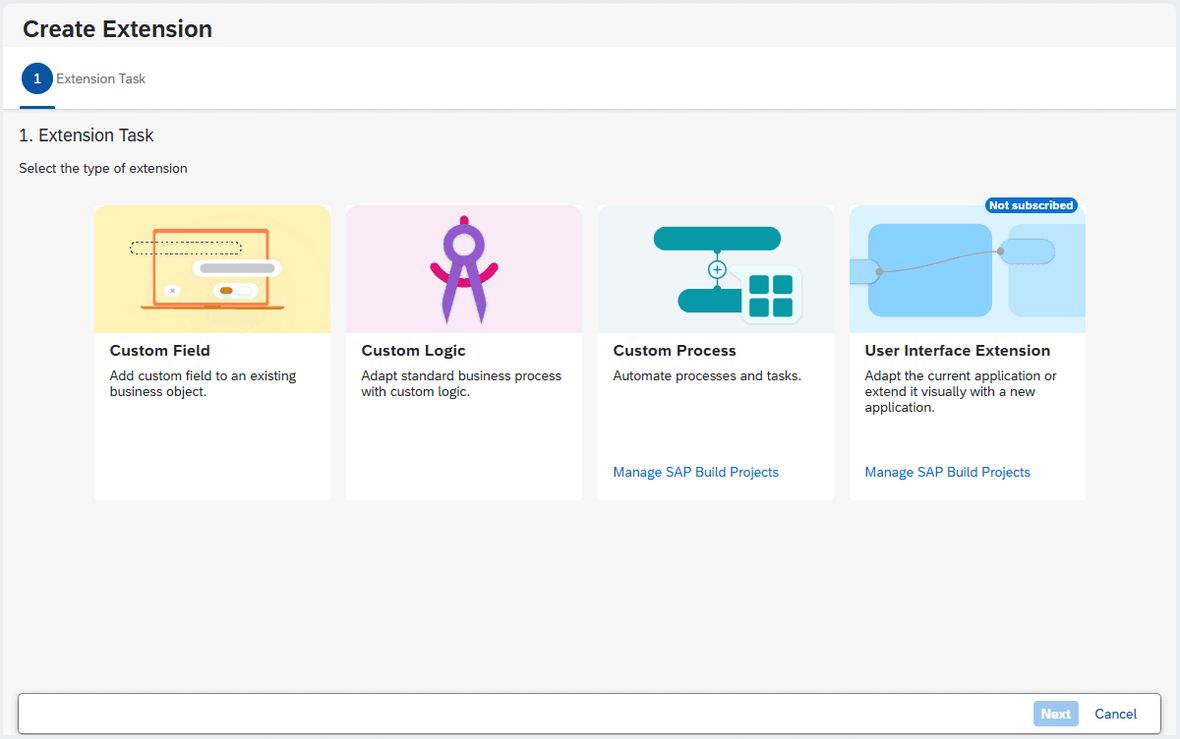Select the Custom Field card title
1180x739 pixels.
[x=160, y=351]
